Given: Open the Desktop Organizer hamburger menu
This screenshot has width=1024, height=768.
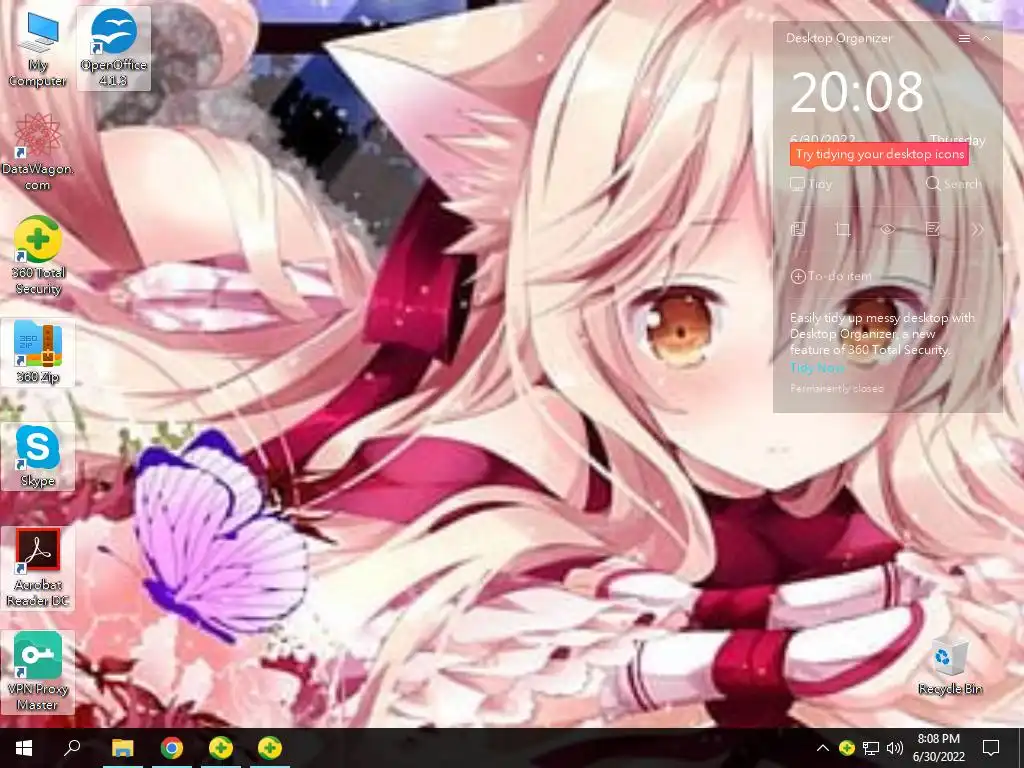Looking at the screenshot, I should point(964,39).
